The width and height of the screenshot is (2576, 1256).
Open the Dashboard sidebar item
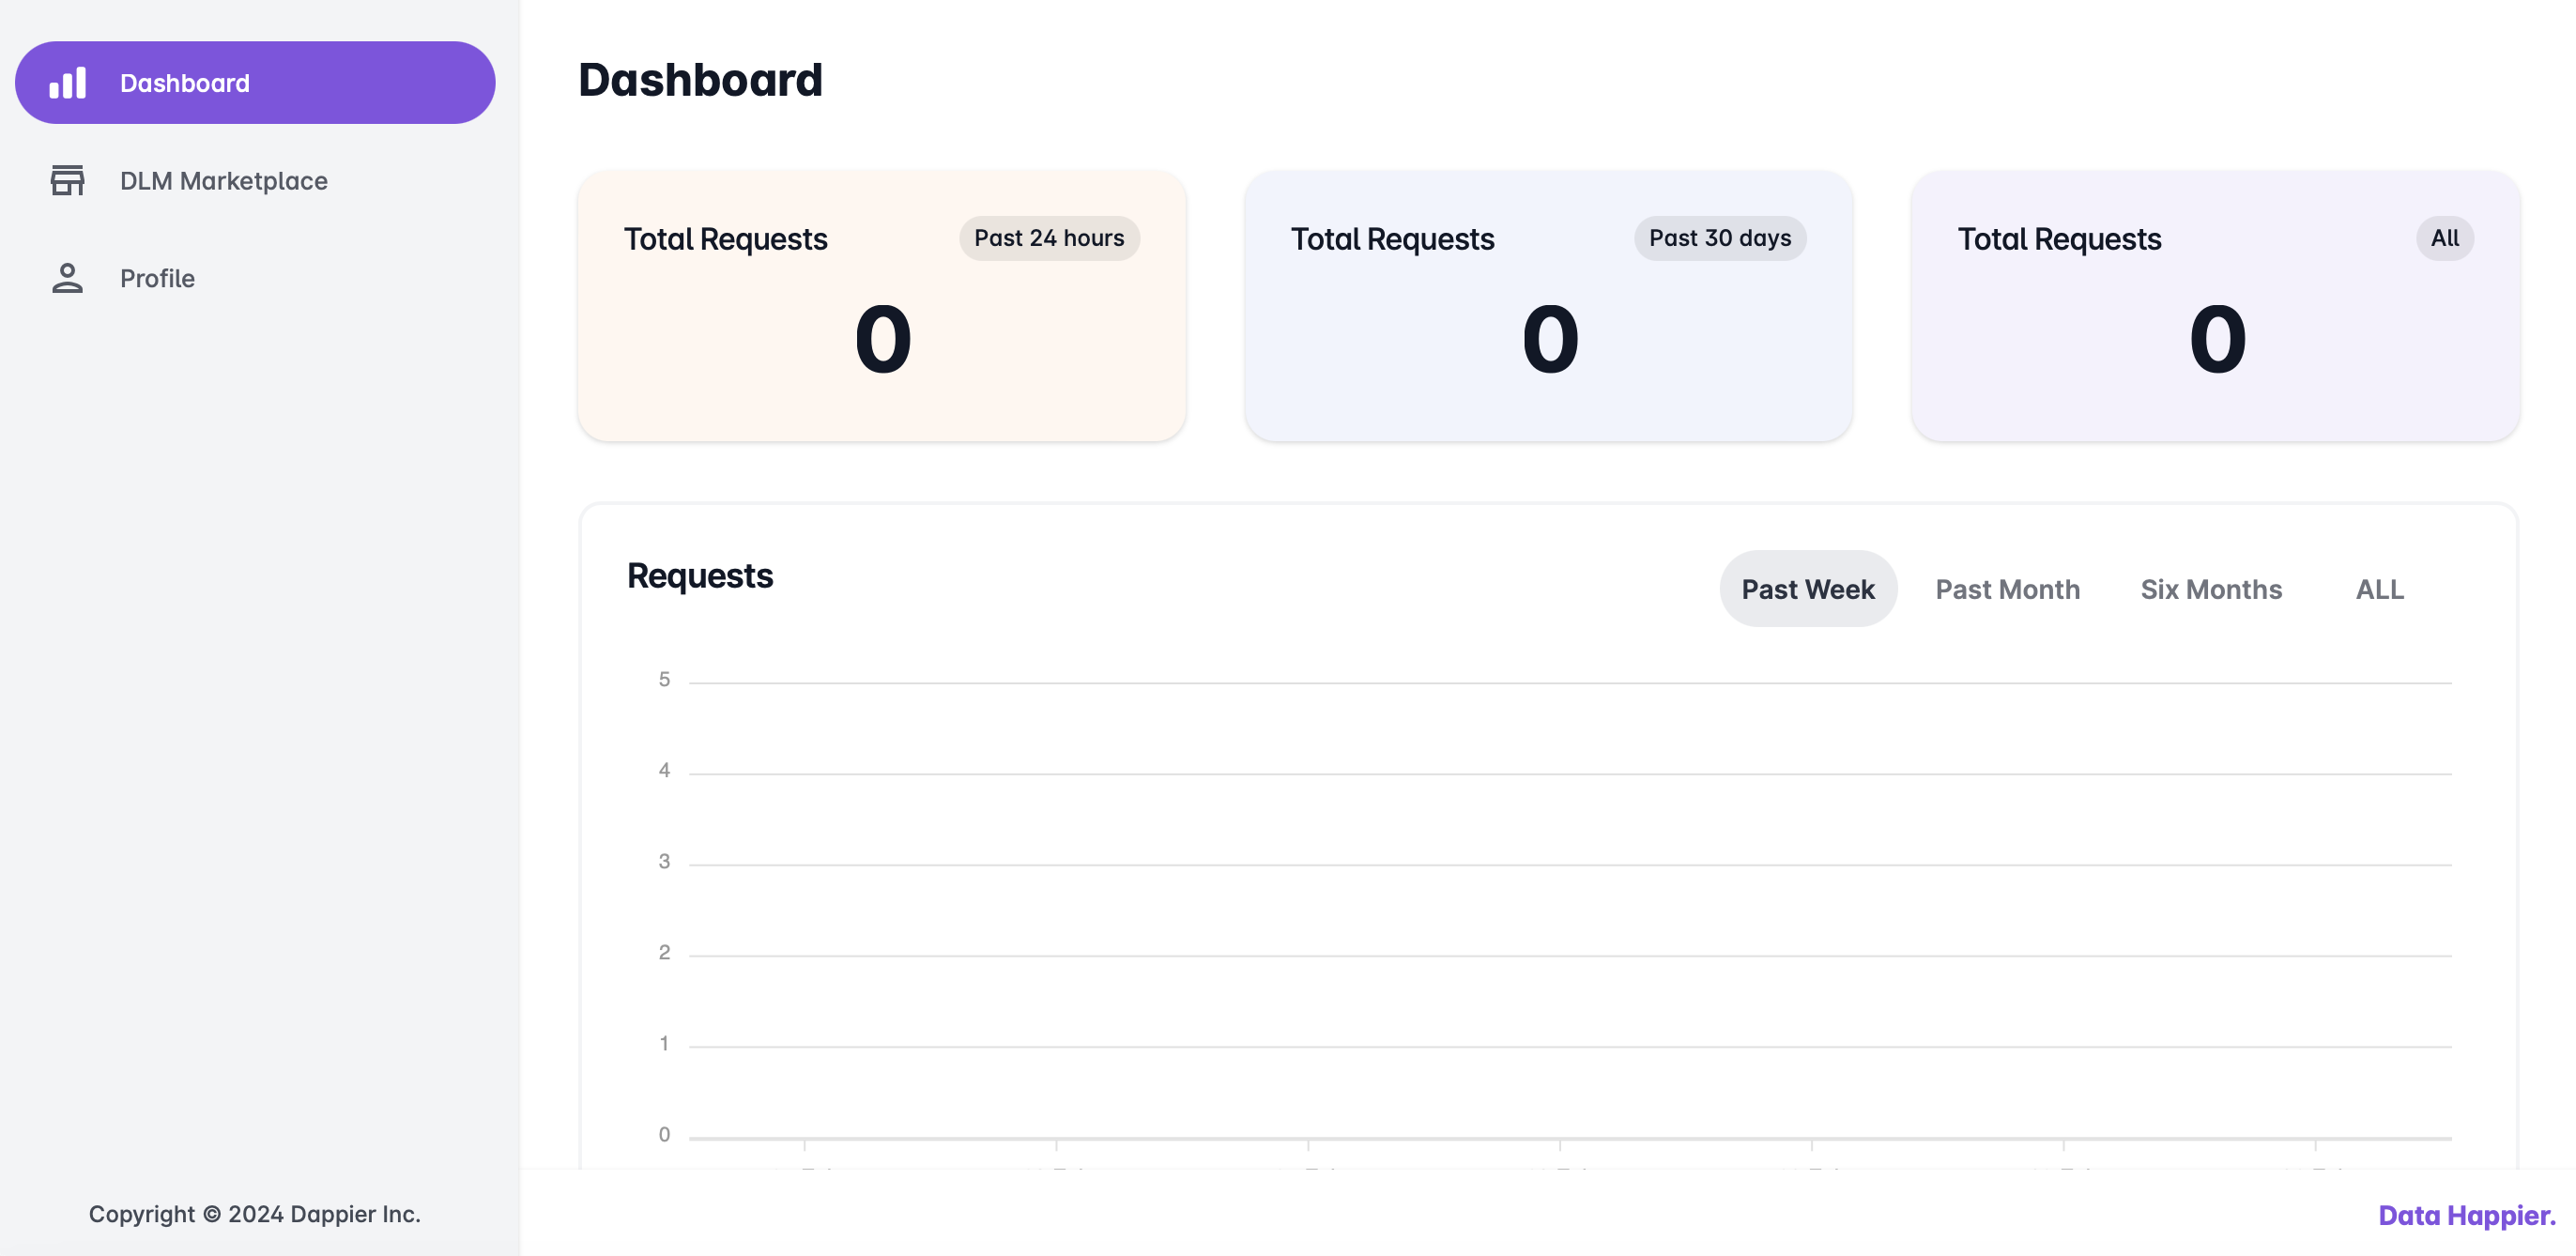[x=255, y=83]
